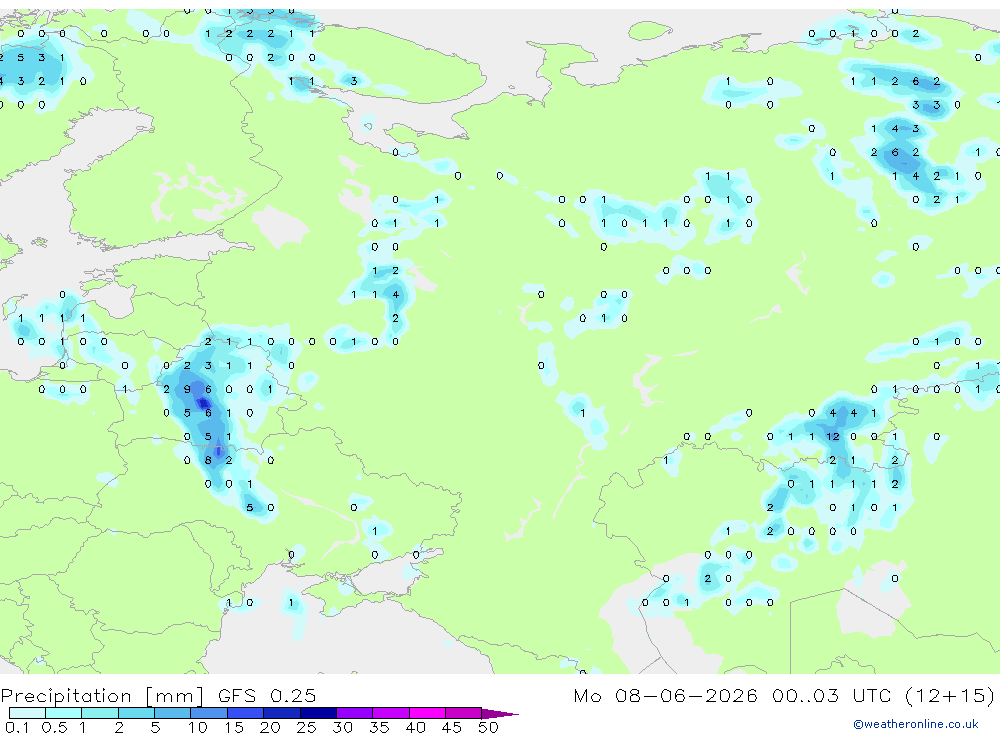Screen dimensions: 1000x733
Task: Click legend label '15'
Action: click(x=234, y=727)
